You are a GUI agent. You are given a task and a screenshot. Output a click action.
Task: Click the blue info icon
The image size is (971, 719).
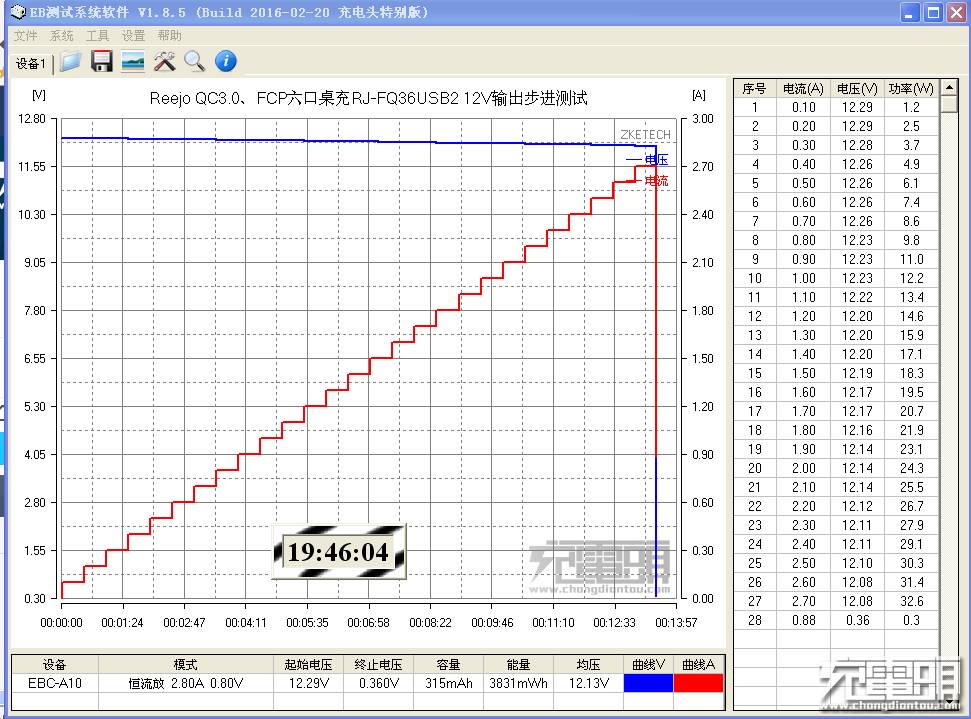point(225,61)
